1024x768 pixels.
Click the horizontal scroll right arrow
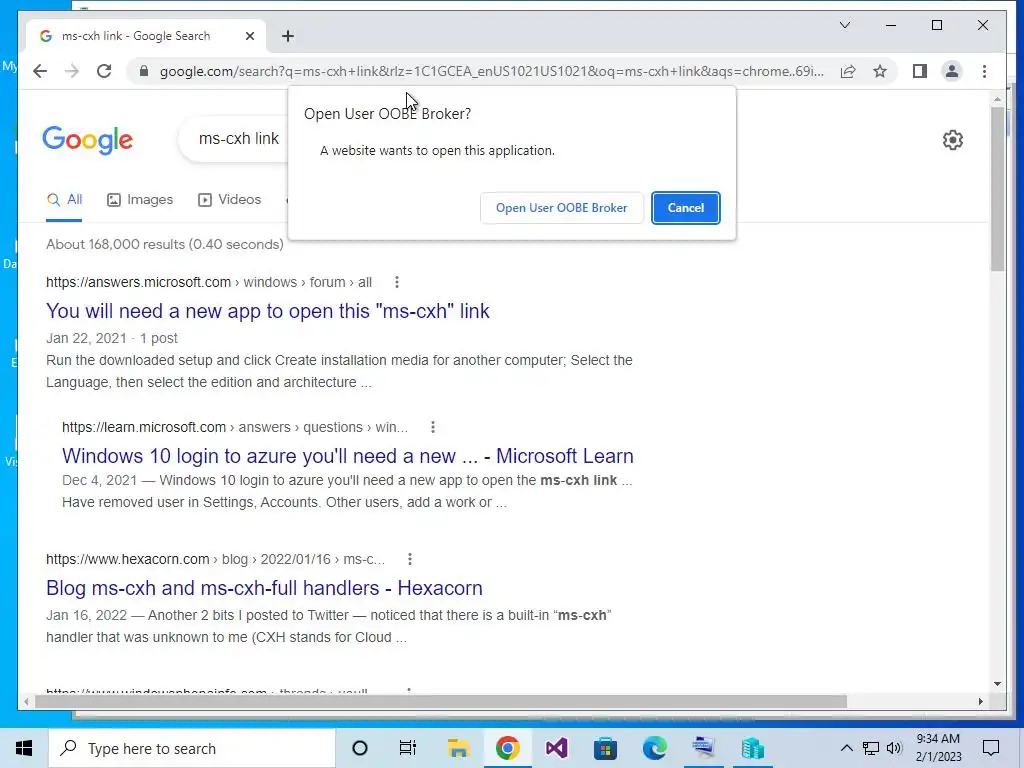pyautogui.click(x=980, y=701)
